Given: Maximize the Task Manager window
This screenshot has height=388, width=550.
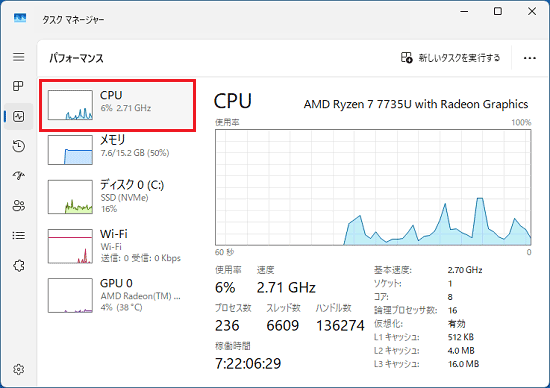Looking at the screenshot, I should pyautogui.click(x=498, y=12).
